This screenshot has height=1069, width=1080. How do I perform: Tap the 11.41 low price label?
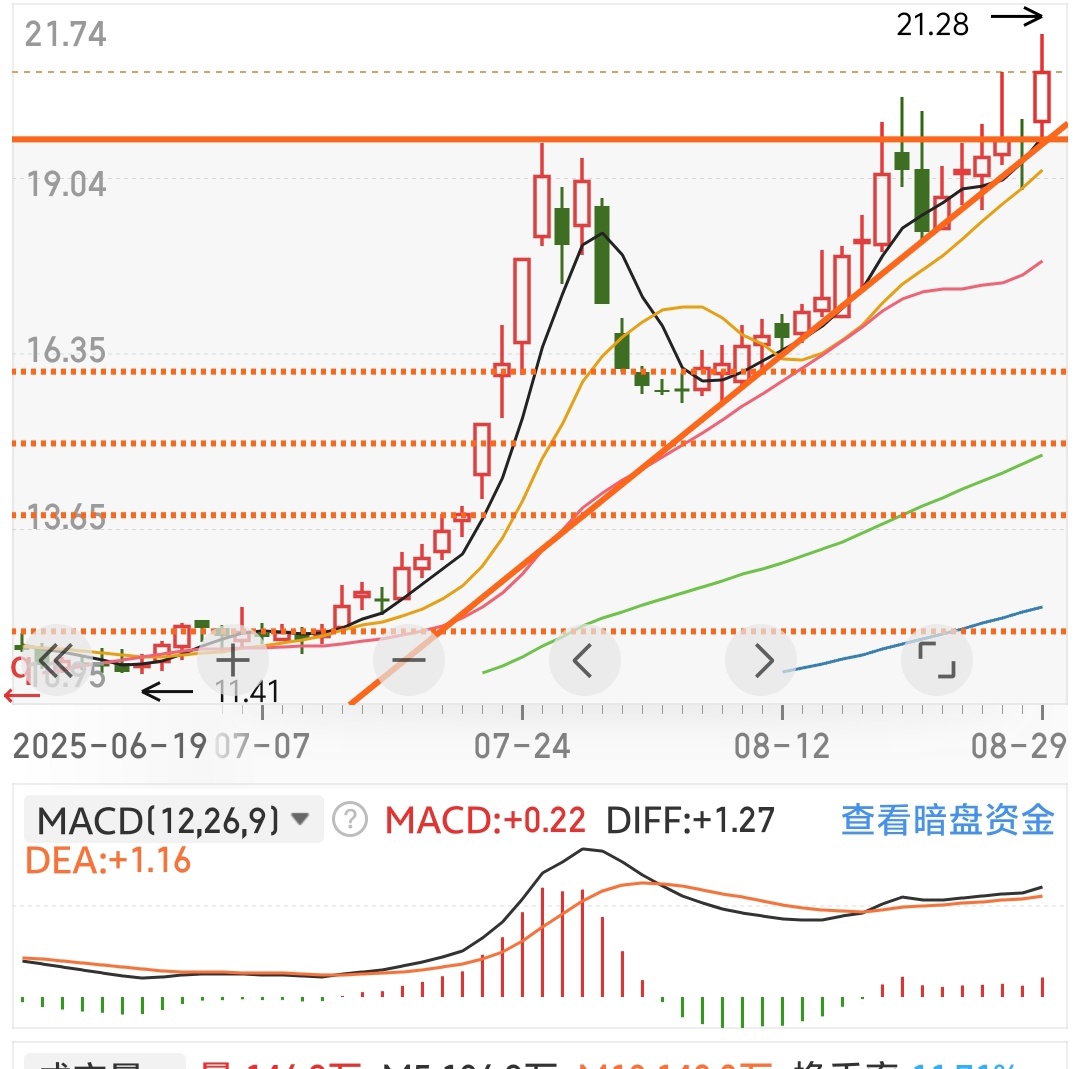[247, 692]
